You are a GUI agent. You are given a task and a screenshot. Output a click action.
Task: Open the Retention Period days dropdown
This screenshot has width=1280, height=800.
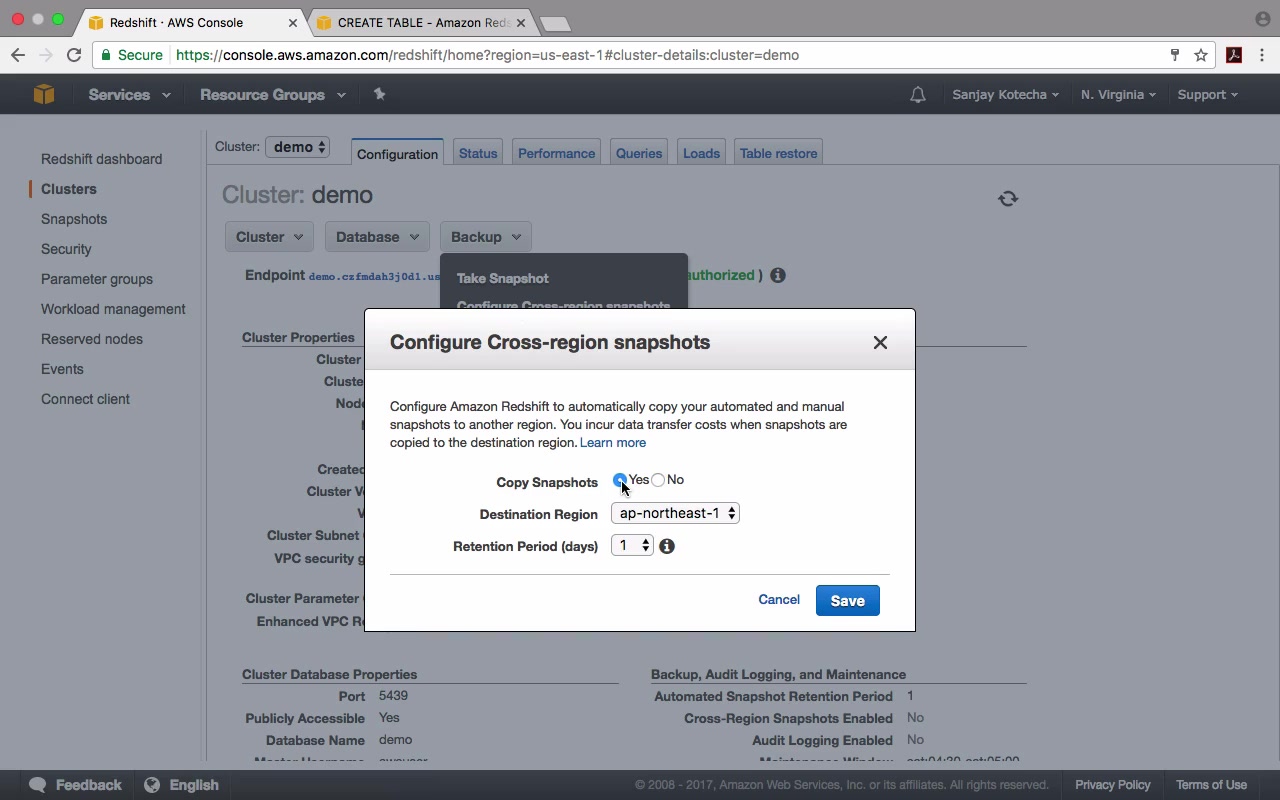click(x=632, y=545)
